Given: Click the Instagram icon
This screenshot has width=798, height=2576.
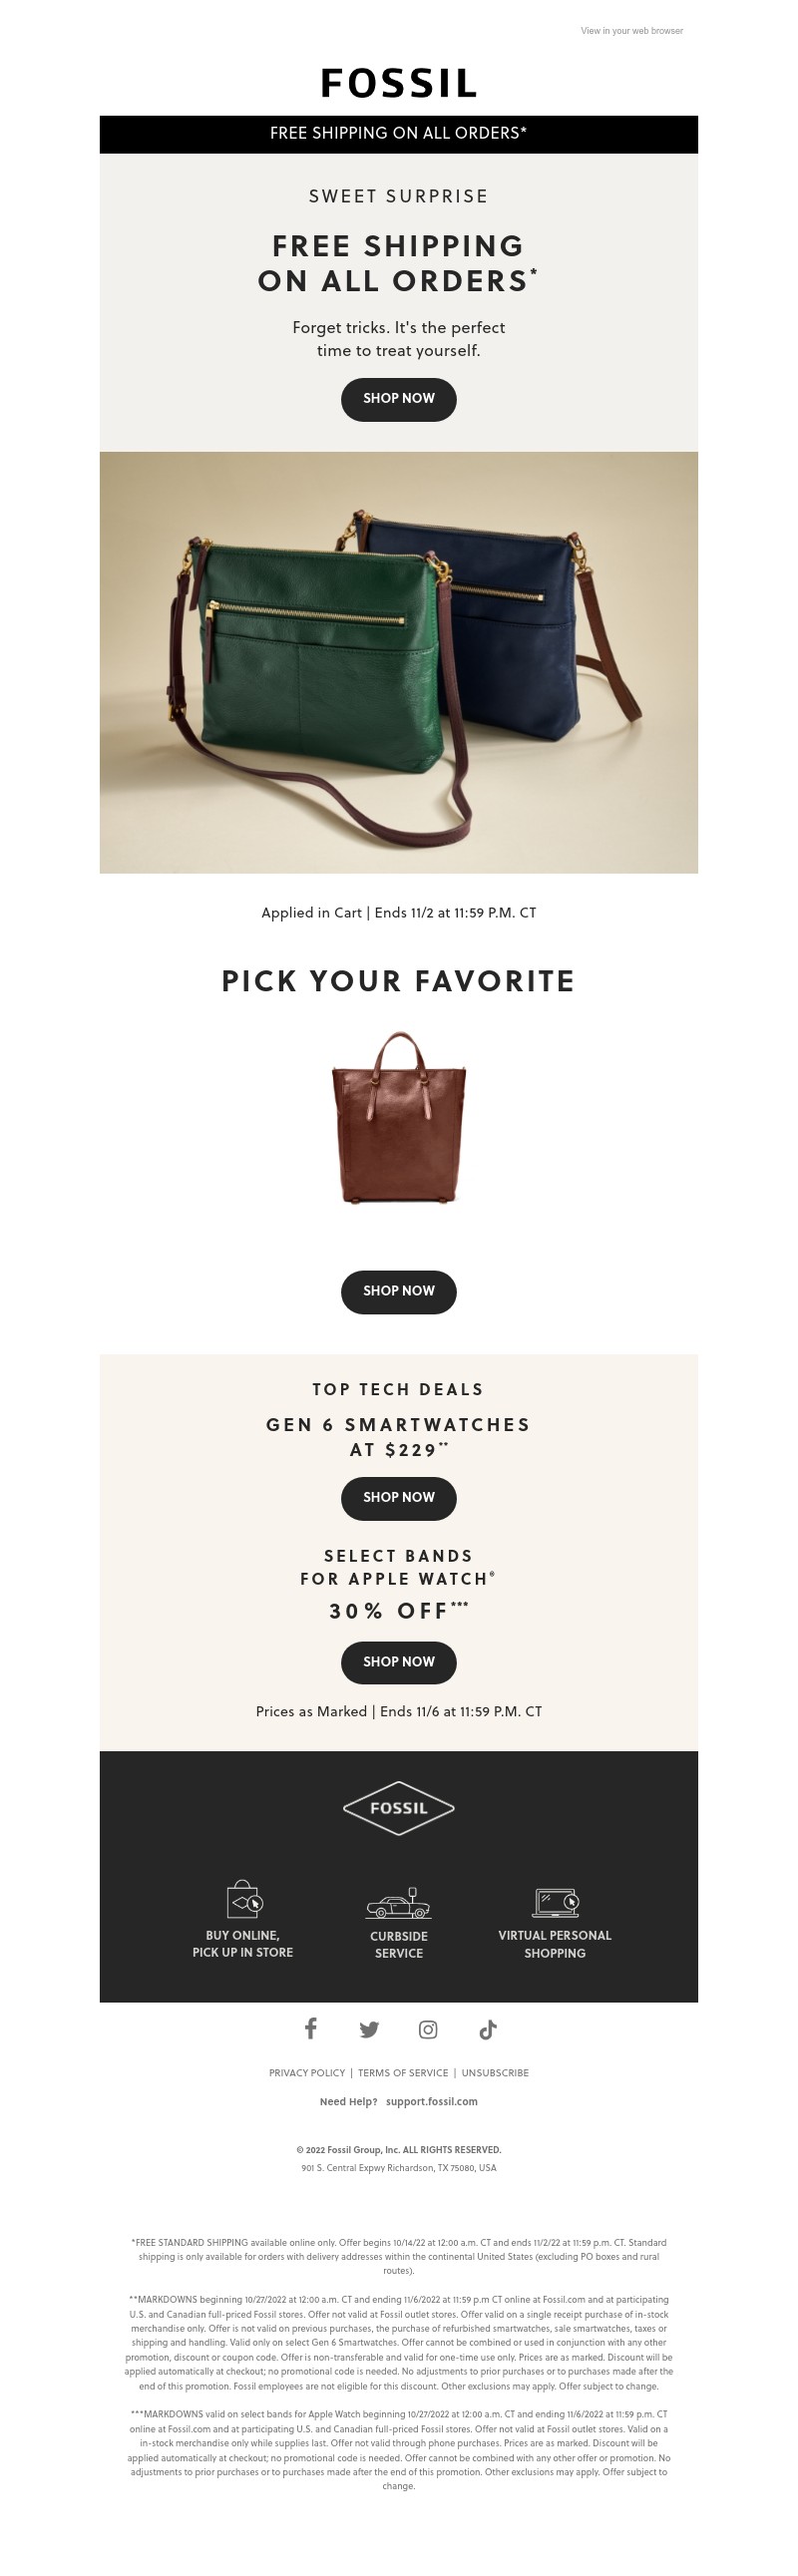Looking at the screenshot, I should point(428,2029).
